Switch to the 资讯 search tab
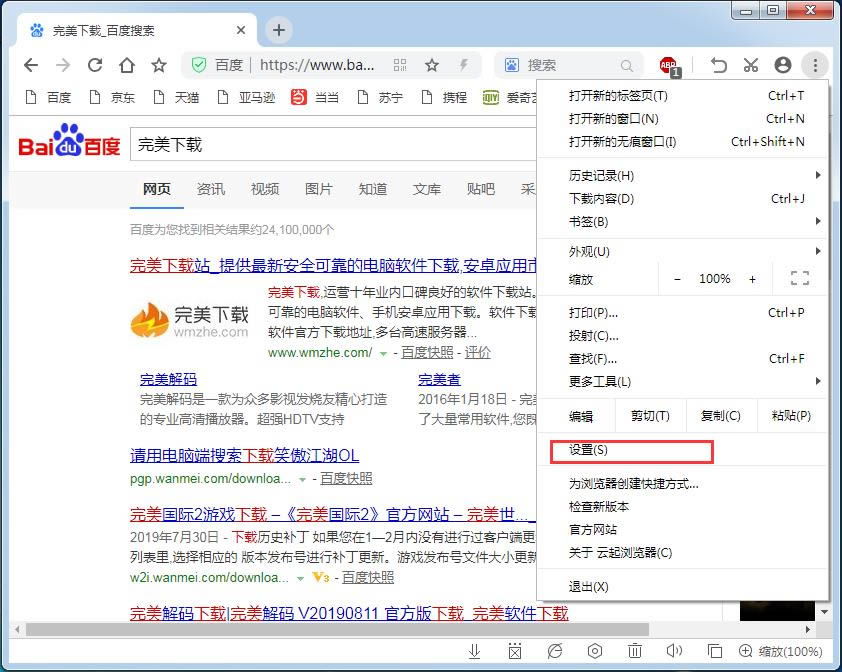842x672 pixels. point(210,189)
